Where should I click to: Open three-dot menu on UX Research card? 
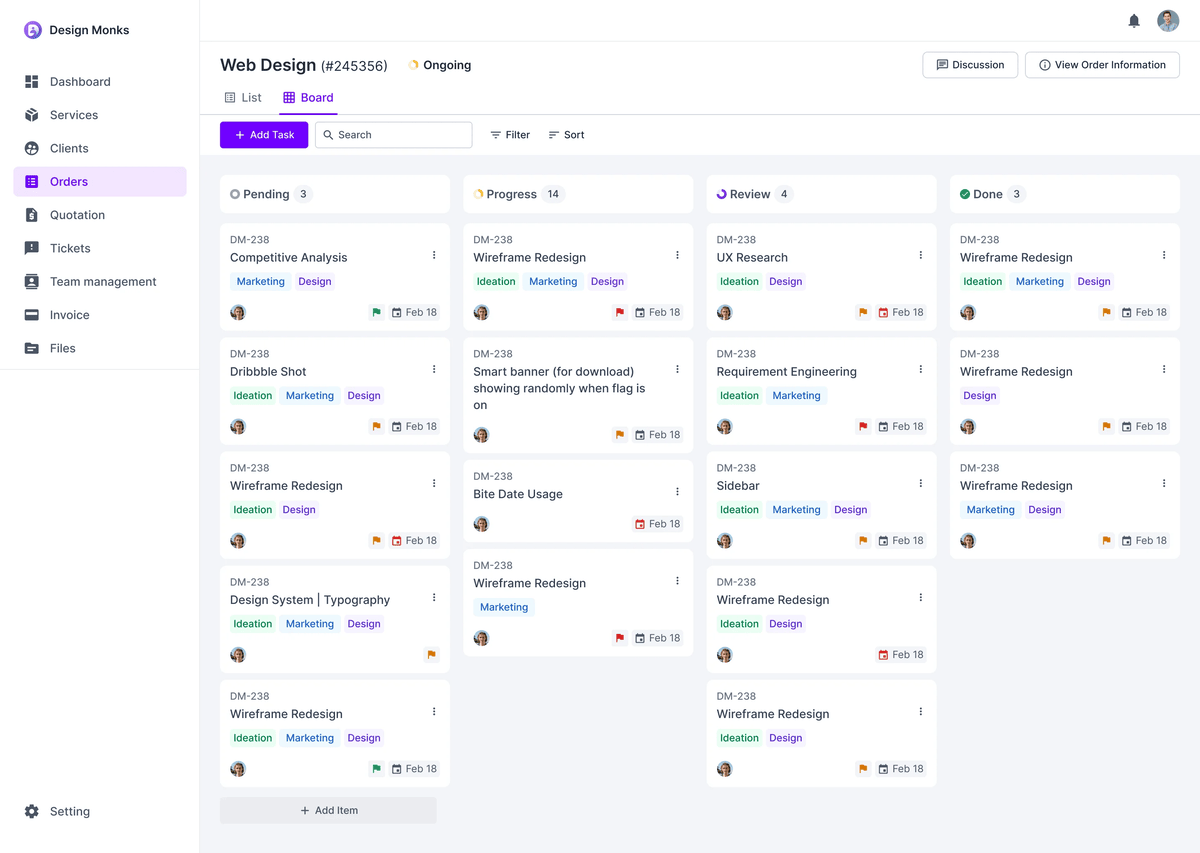coord(921,256)
